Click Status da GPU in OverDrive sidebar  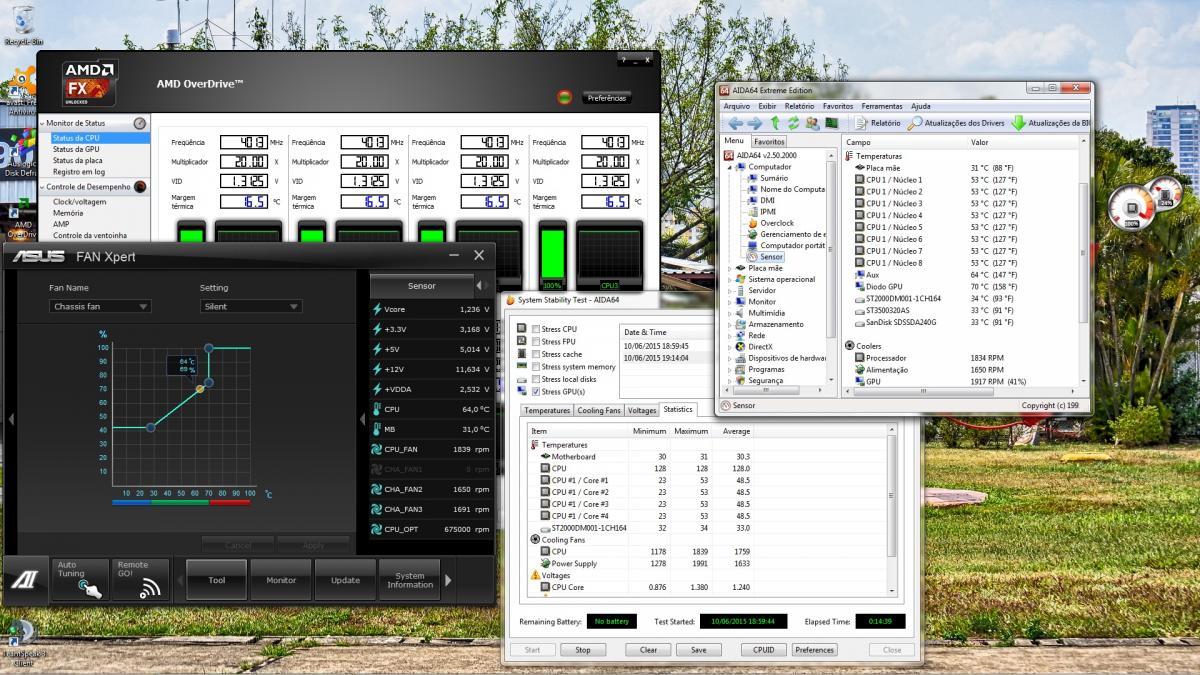(76, 149)
